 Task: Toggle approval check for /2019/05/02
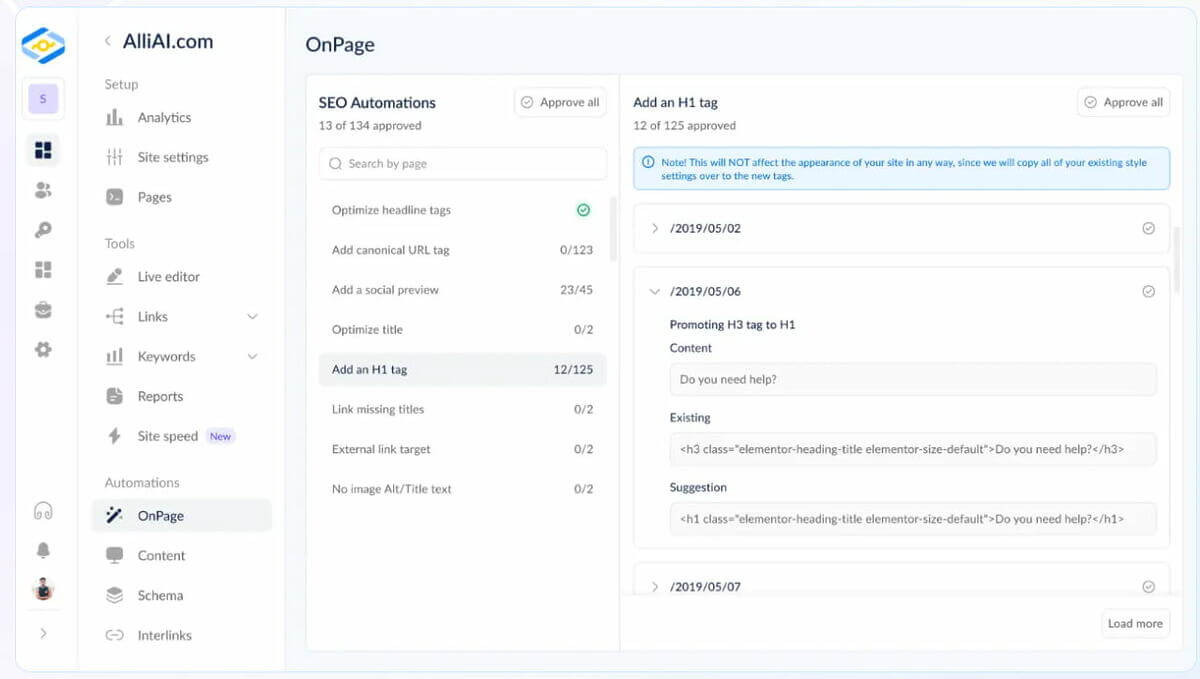coord(1148,228)
